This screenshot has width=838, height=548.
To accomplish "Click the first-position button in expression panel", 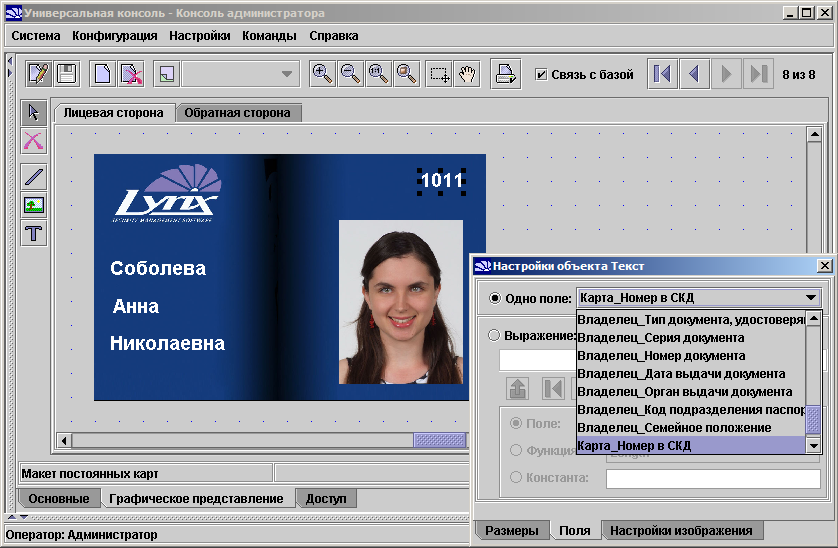I will coord(553,388).
